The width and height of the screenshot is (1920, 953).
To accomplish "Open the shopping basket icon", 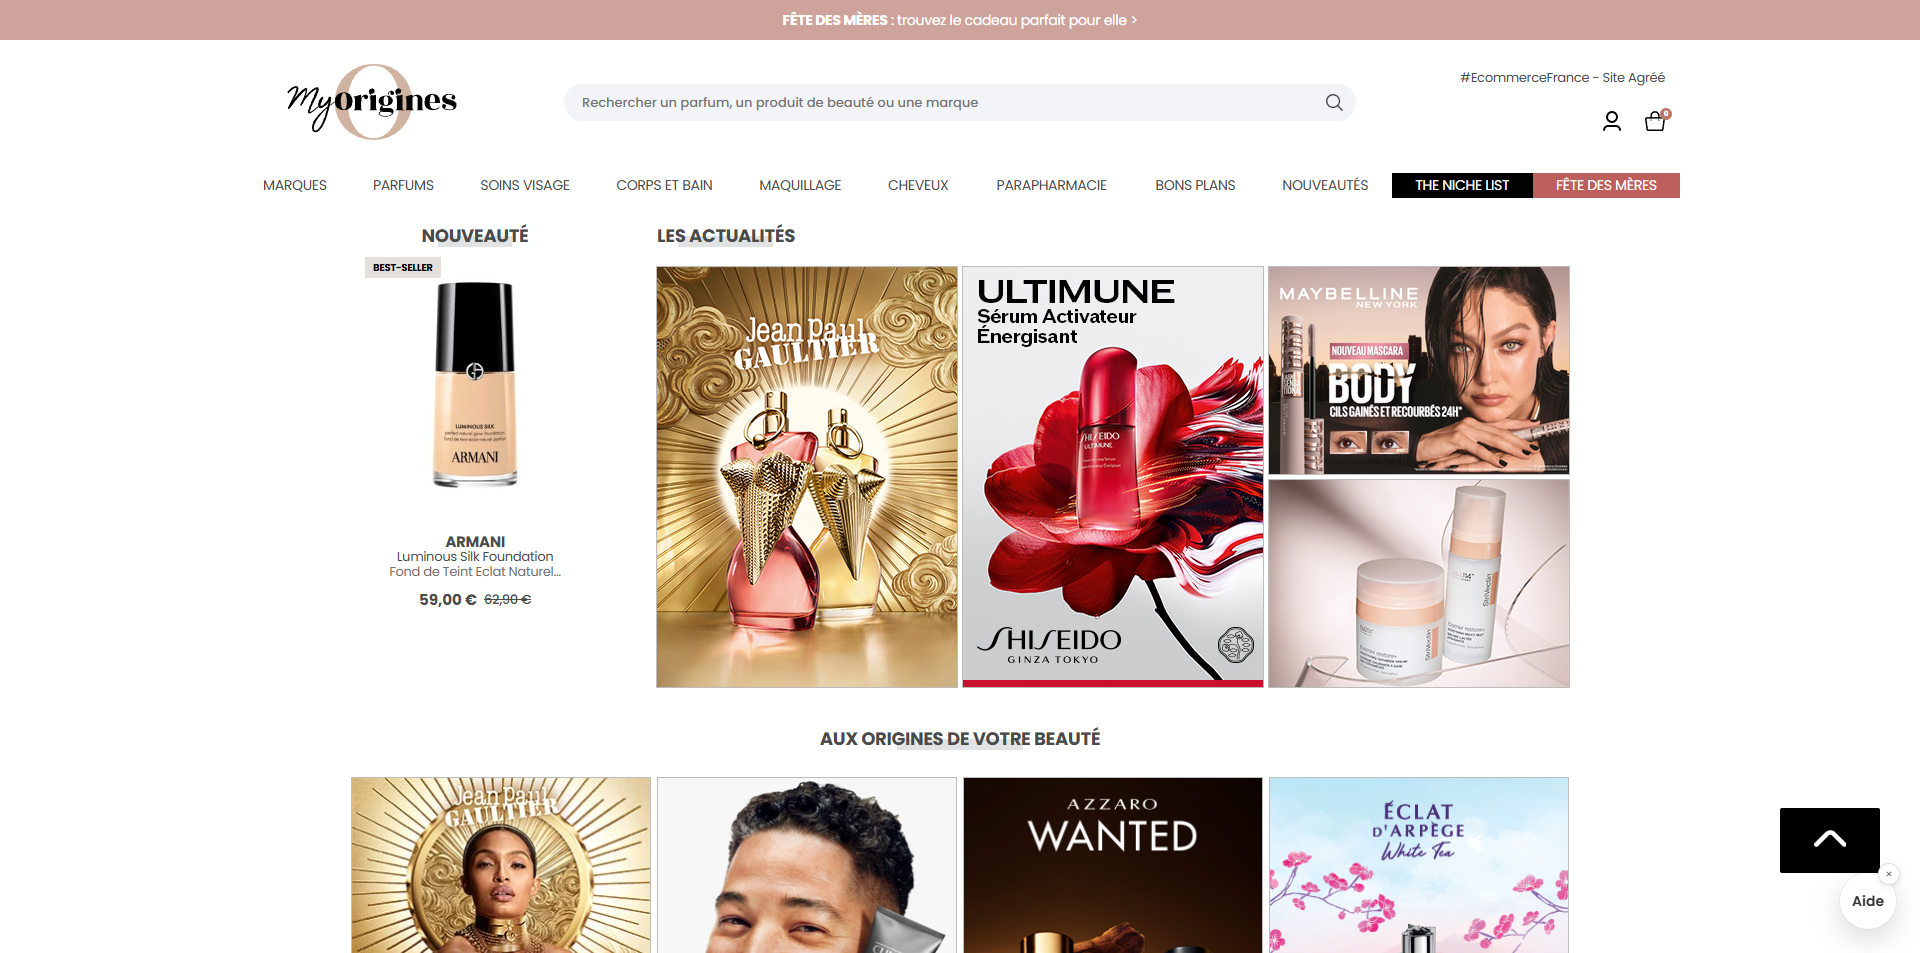I will 1656,121.
